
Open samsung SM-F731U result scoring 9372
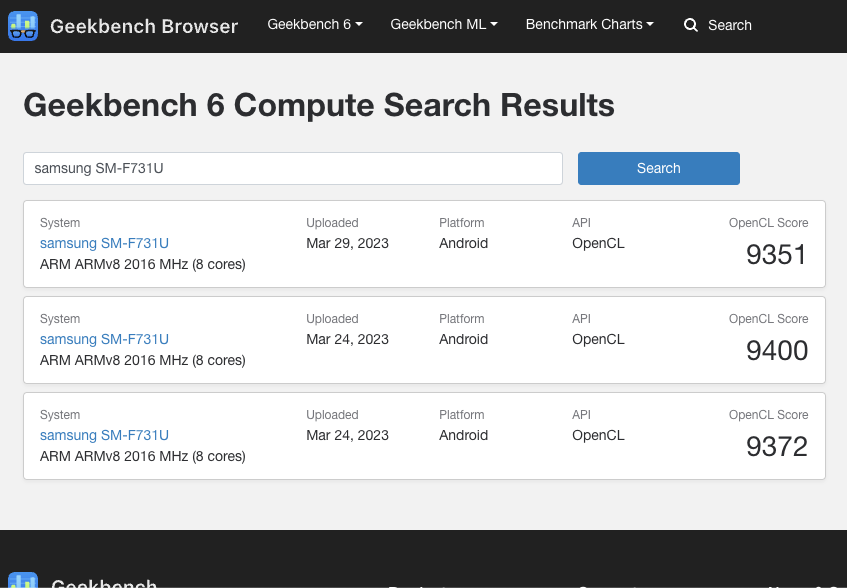pyautogui.click(x=104, y=436)
